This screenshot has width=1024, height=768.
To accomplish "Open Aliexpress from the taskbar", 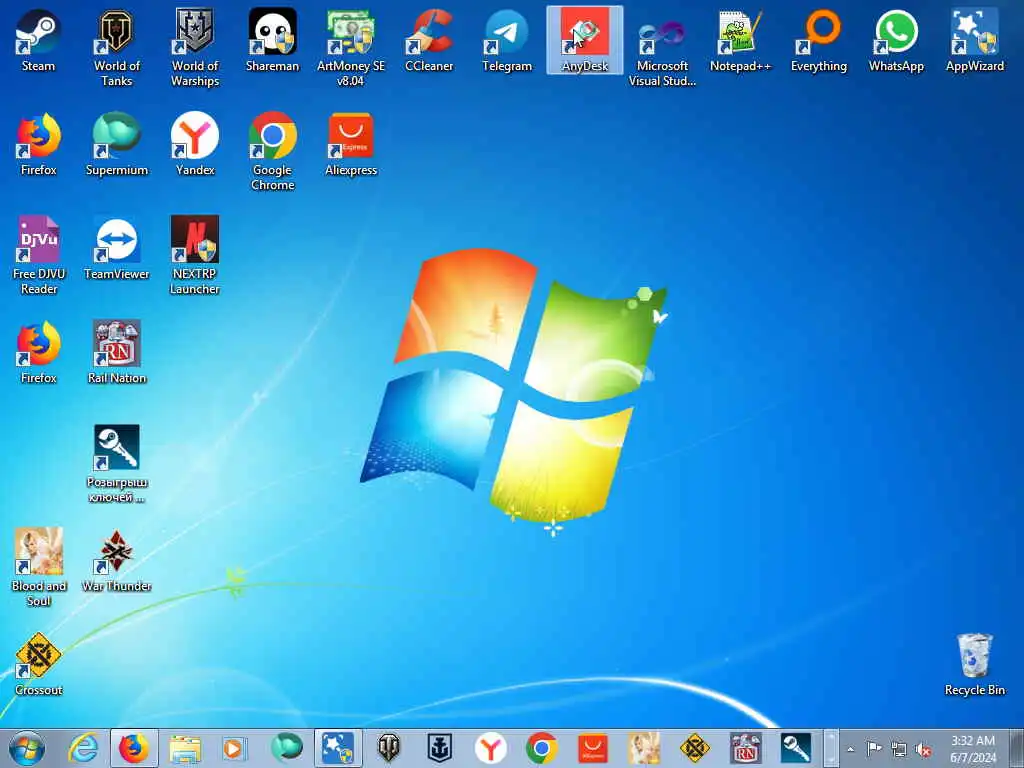I will click(x=592, y=748).
